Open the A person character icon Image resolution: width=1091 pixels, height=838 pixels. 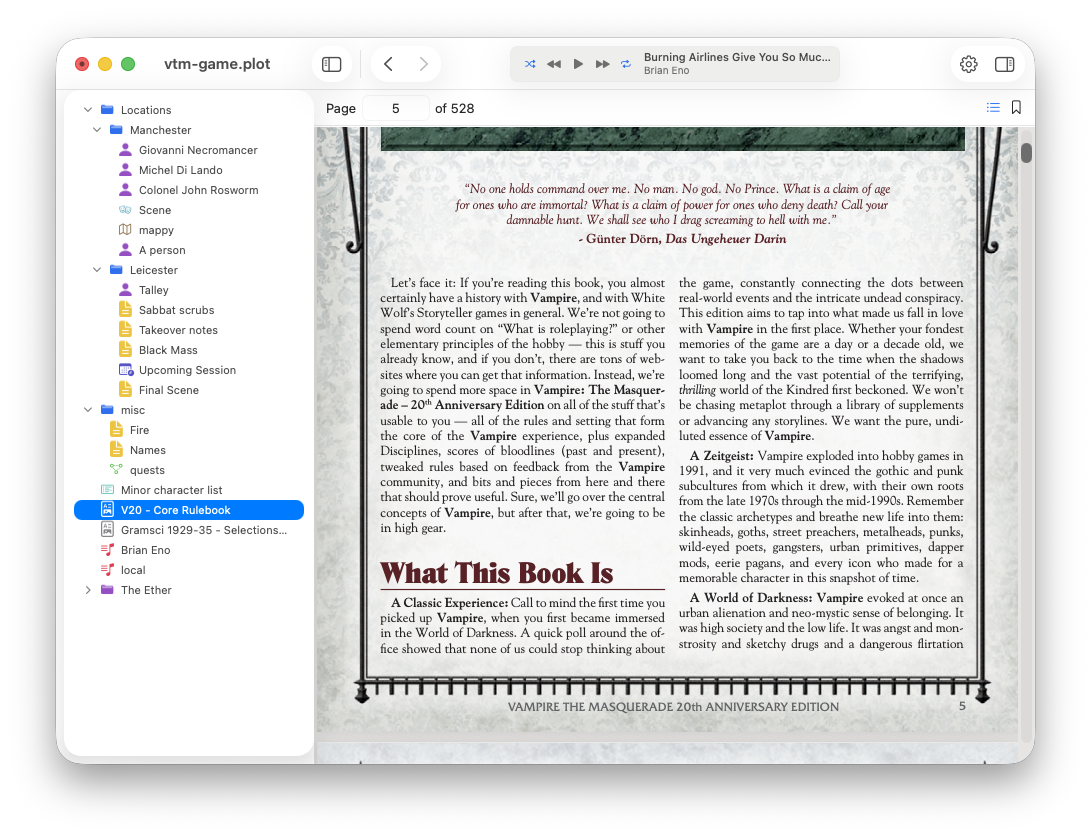coord(125,250)
